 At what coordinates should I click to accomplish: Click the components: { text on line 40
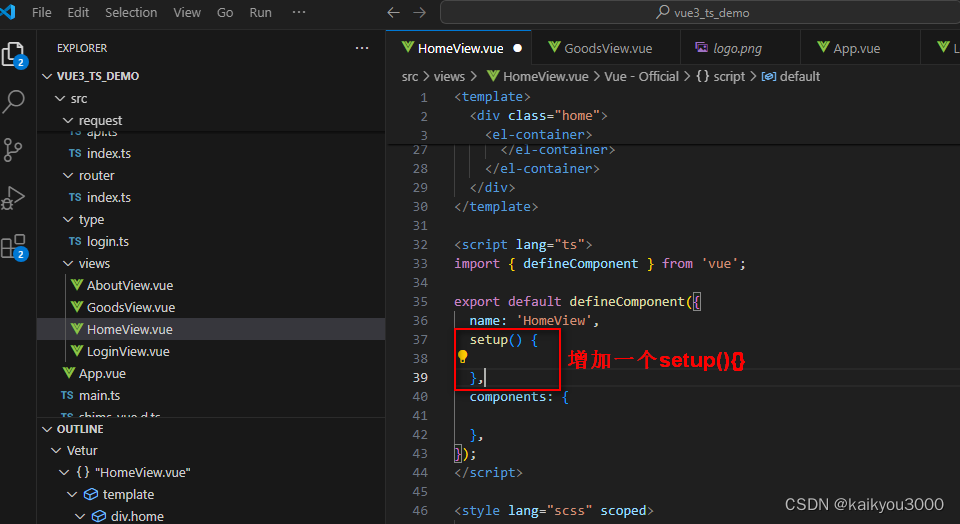tap(519, 397)
